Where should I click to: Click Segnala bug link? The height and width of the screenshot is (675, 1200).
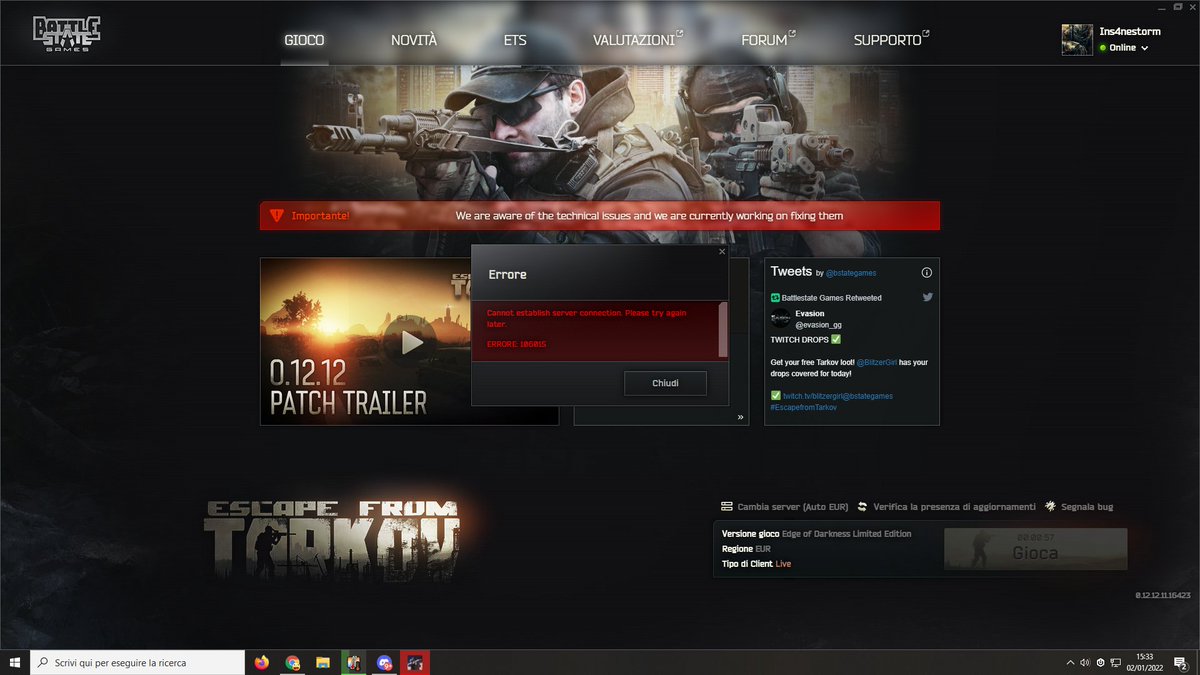click(x=1088, y=507)
